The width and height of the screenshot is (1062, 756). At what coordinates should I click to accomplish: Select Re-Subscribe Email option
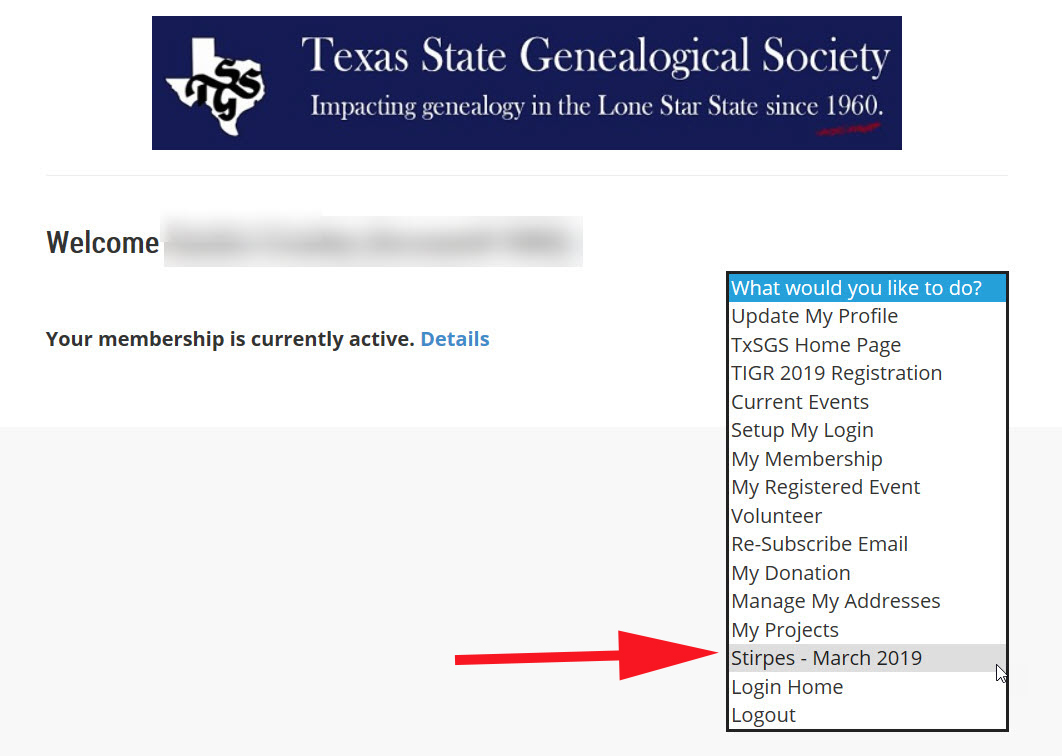(x=819, y=544)
